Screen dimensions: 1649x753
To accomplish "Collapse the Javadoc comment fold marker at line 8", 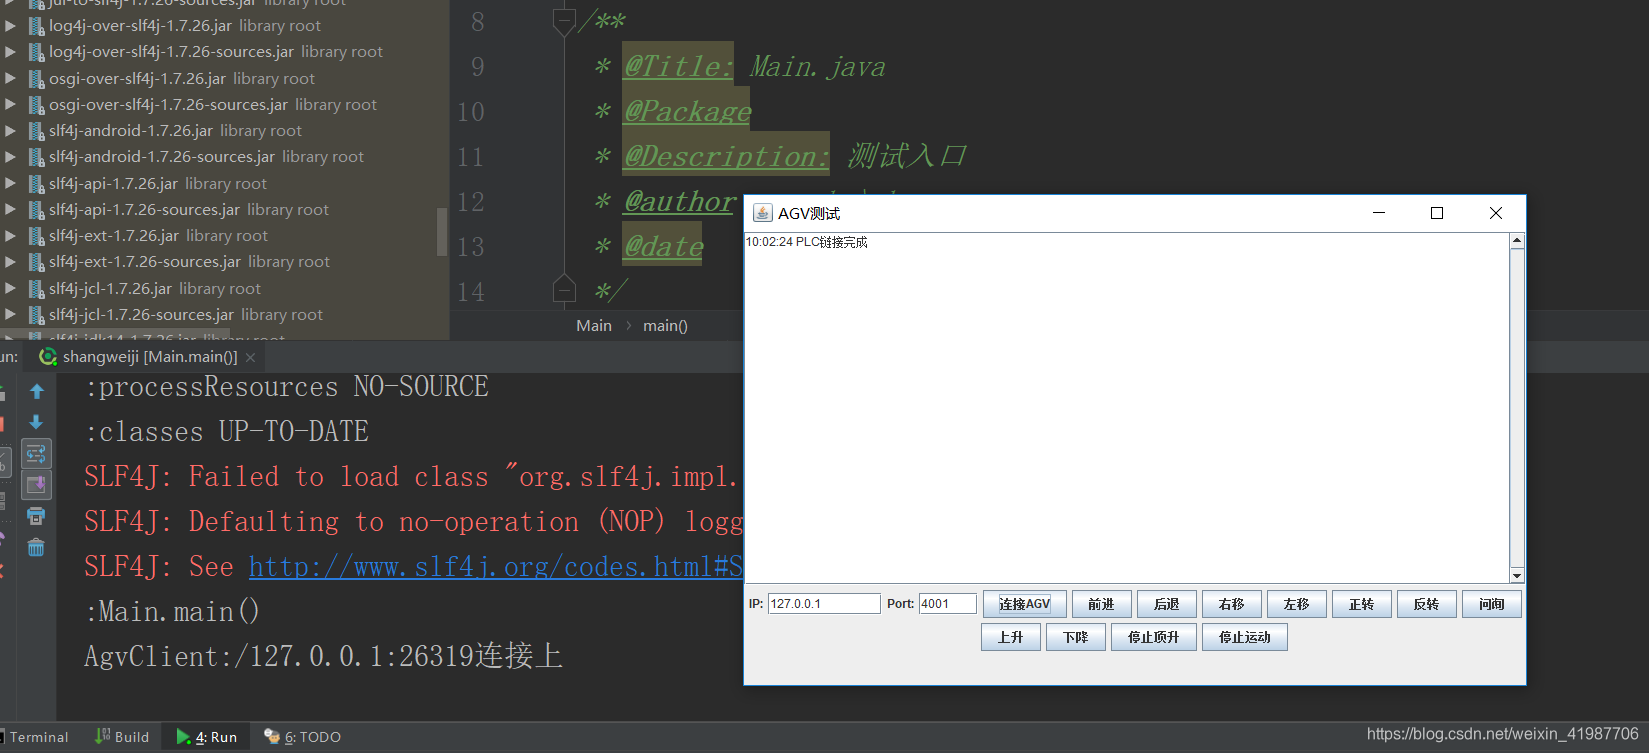I will coord(564,21).
